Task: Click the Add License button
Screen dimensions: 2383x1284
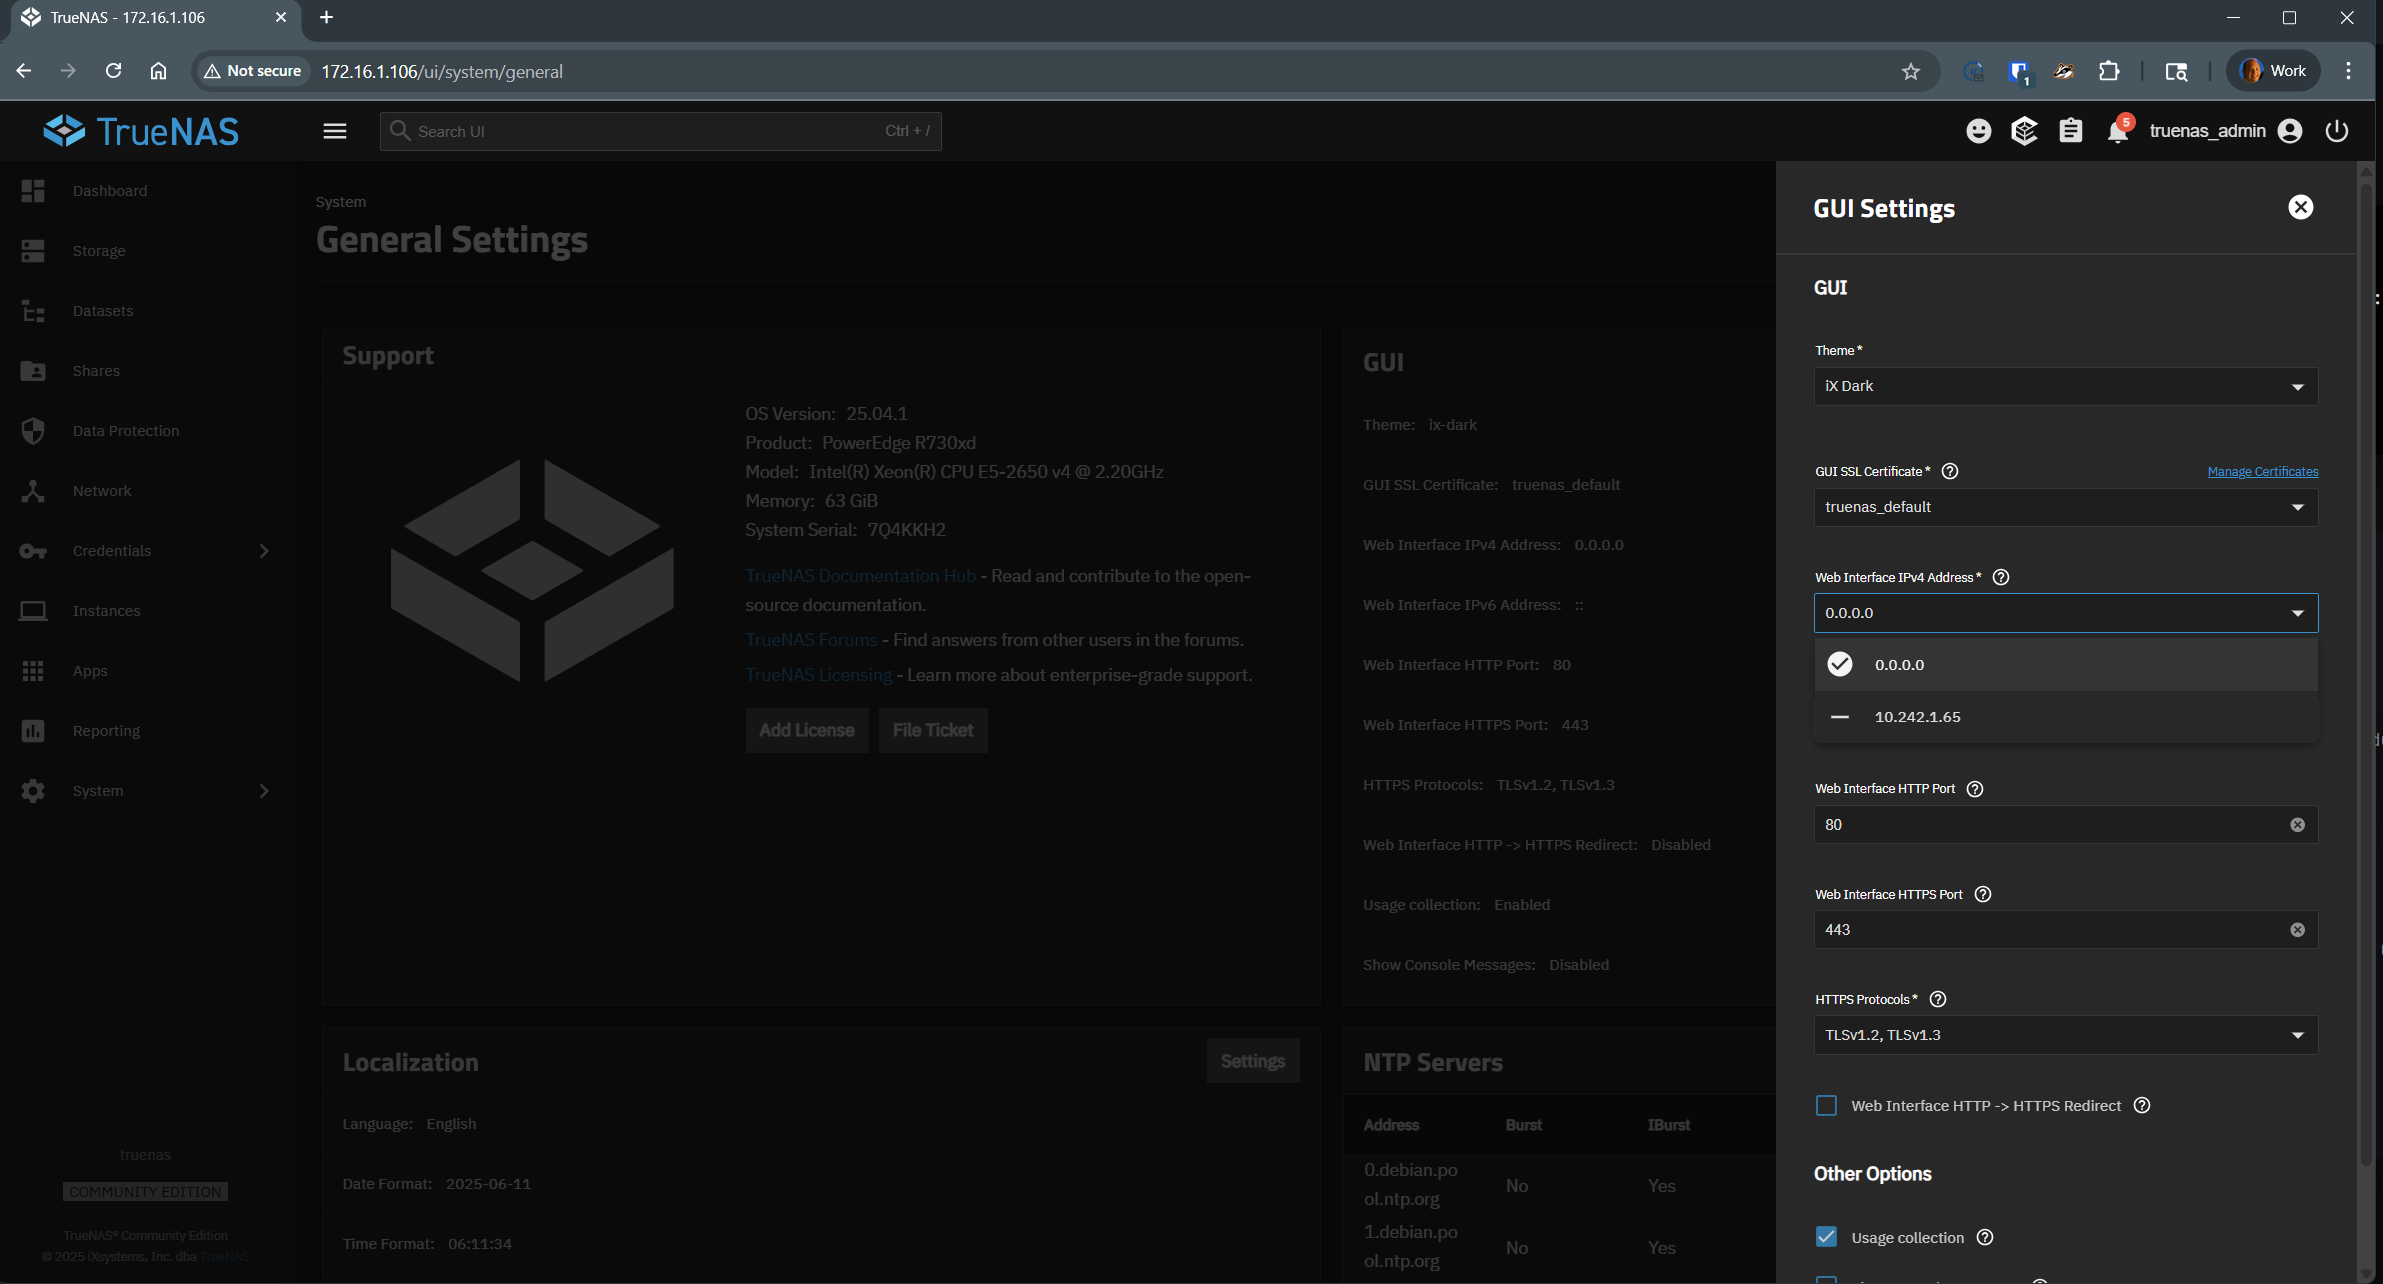Action: 807,730
